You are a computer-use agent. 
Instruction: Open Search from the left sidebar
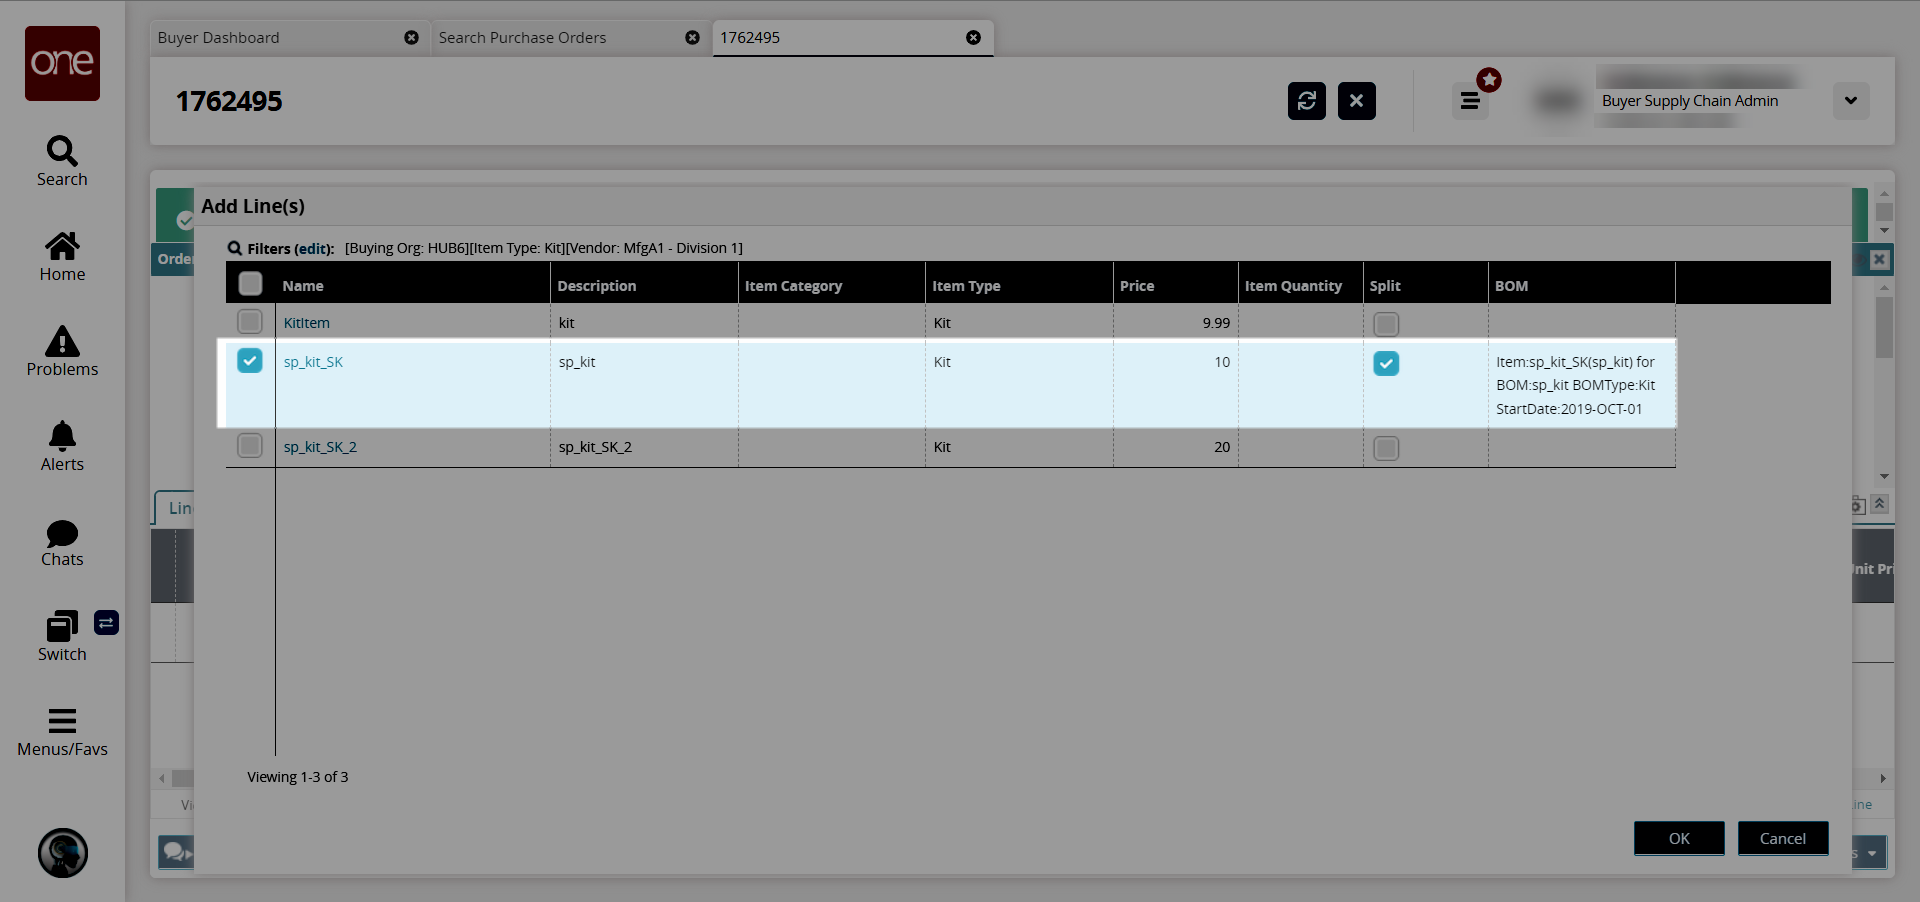[62, 162]
